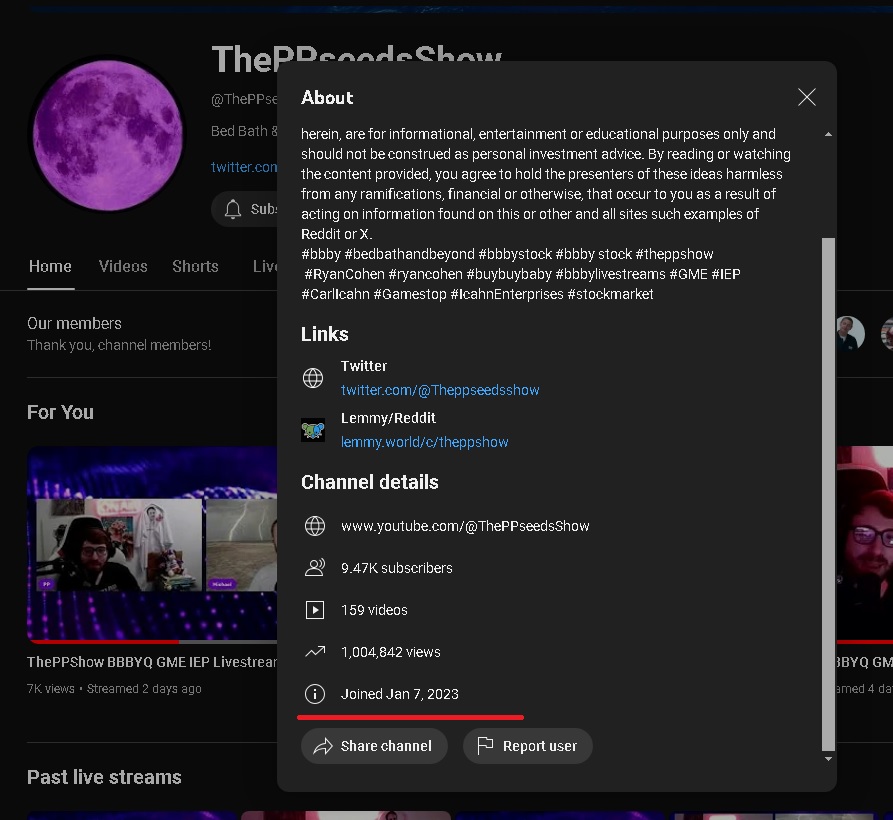Click the right-side partially visible video thumbnail

click(x=865, y=544)
